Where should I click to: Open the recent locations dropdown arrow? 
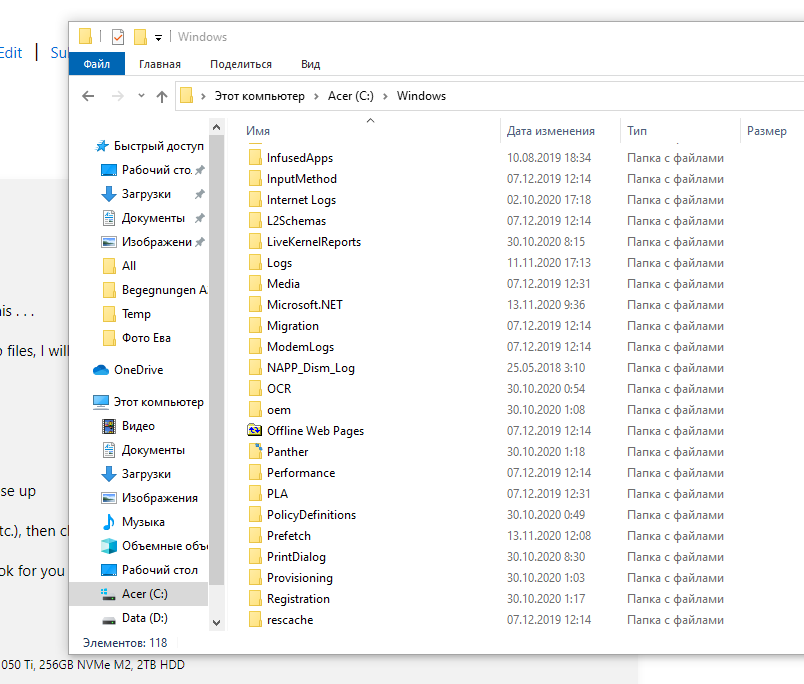(x=142, y=96)
